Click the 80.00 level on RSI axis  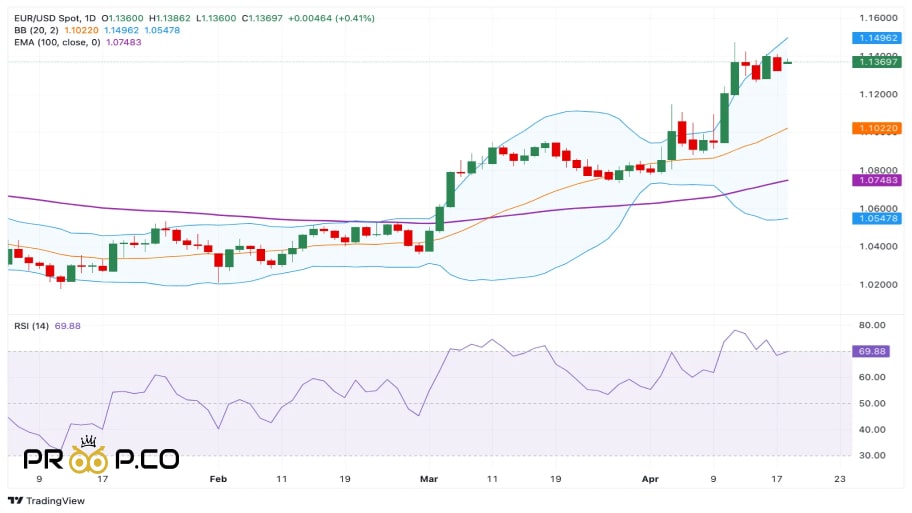[873, 325]
